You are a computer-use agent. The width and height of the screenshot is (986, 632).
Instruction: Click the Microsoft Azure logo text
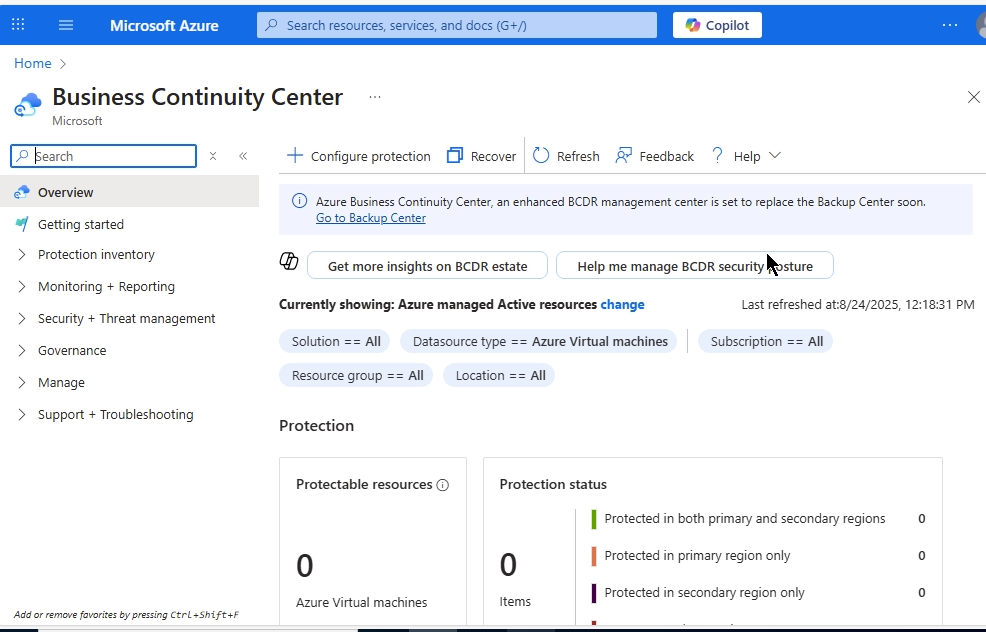pyautogui.click(x=164, y=25)
